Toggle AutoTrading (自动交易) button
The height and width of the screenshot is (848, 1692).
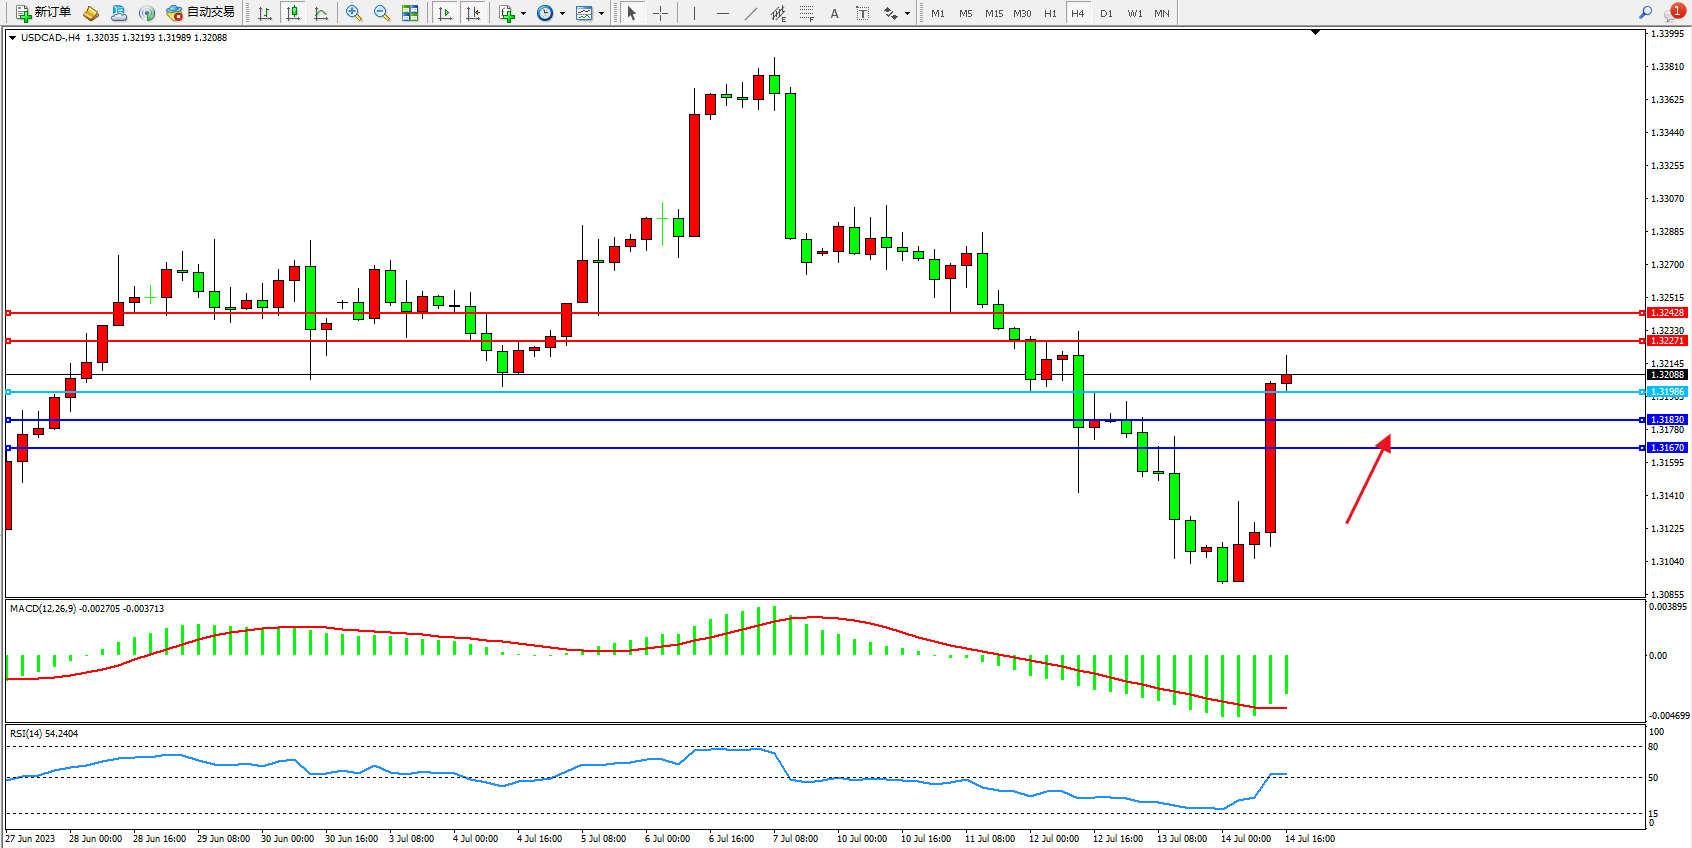click(x=201, y=13)
